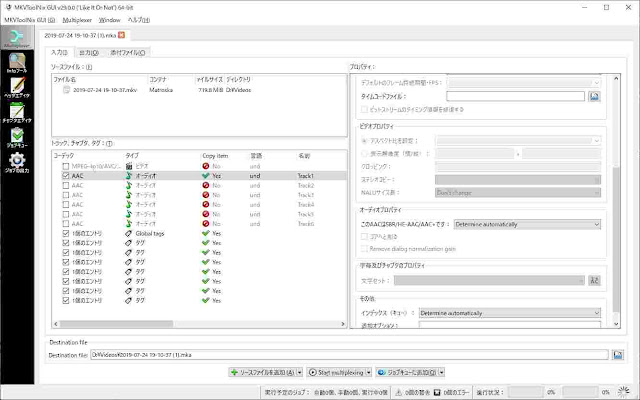Switch to the Attachments tab
The height and width of the screenshot is (400, 640).
tap(127, 53)
